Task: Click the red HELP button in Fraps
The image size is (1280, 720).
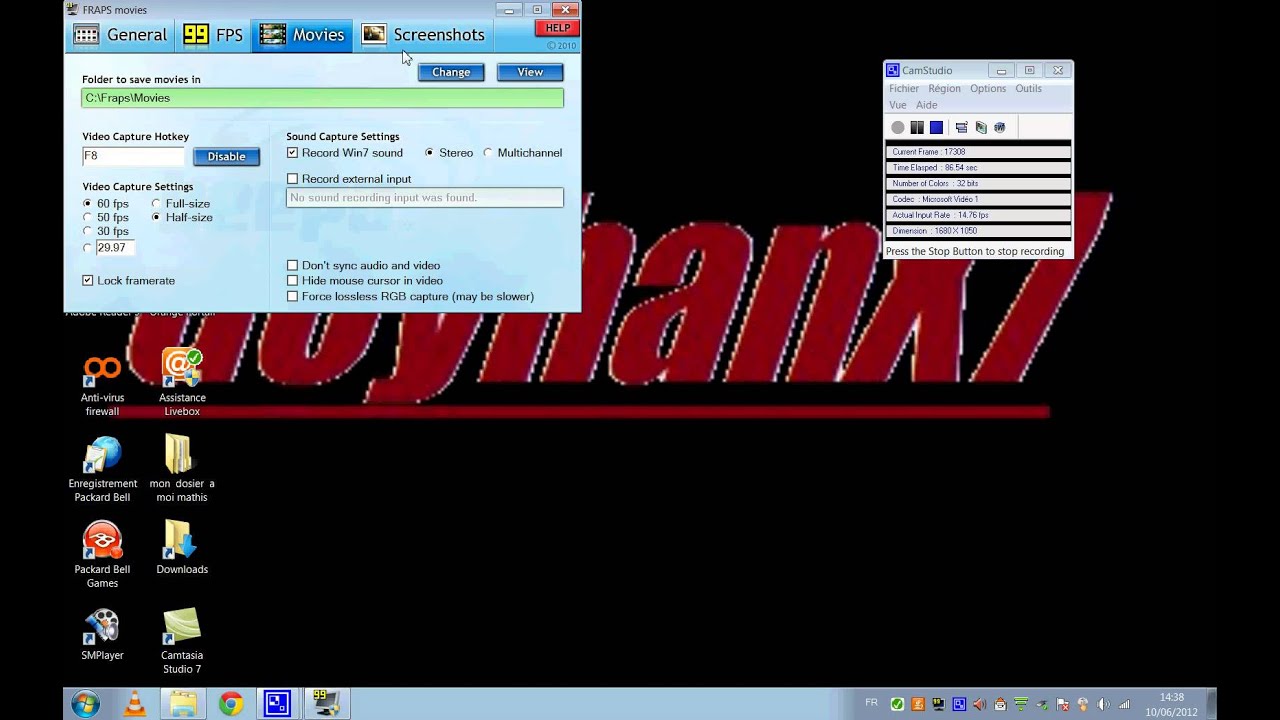Action: click(557, 28)
